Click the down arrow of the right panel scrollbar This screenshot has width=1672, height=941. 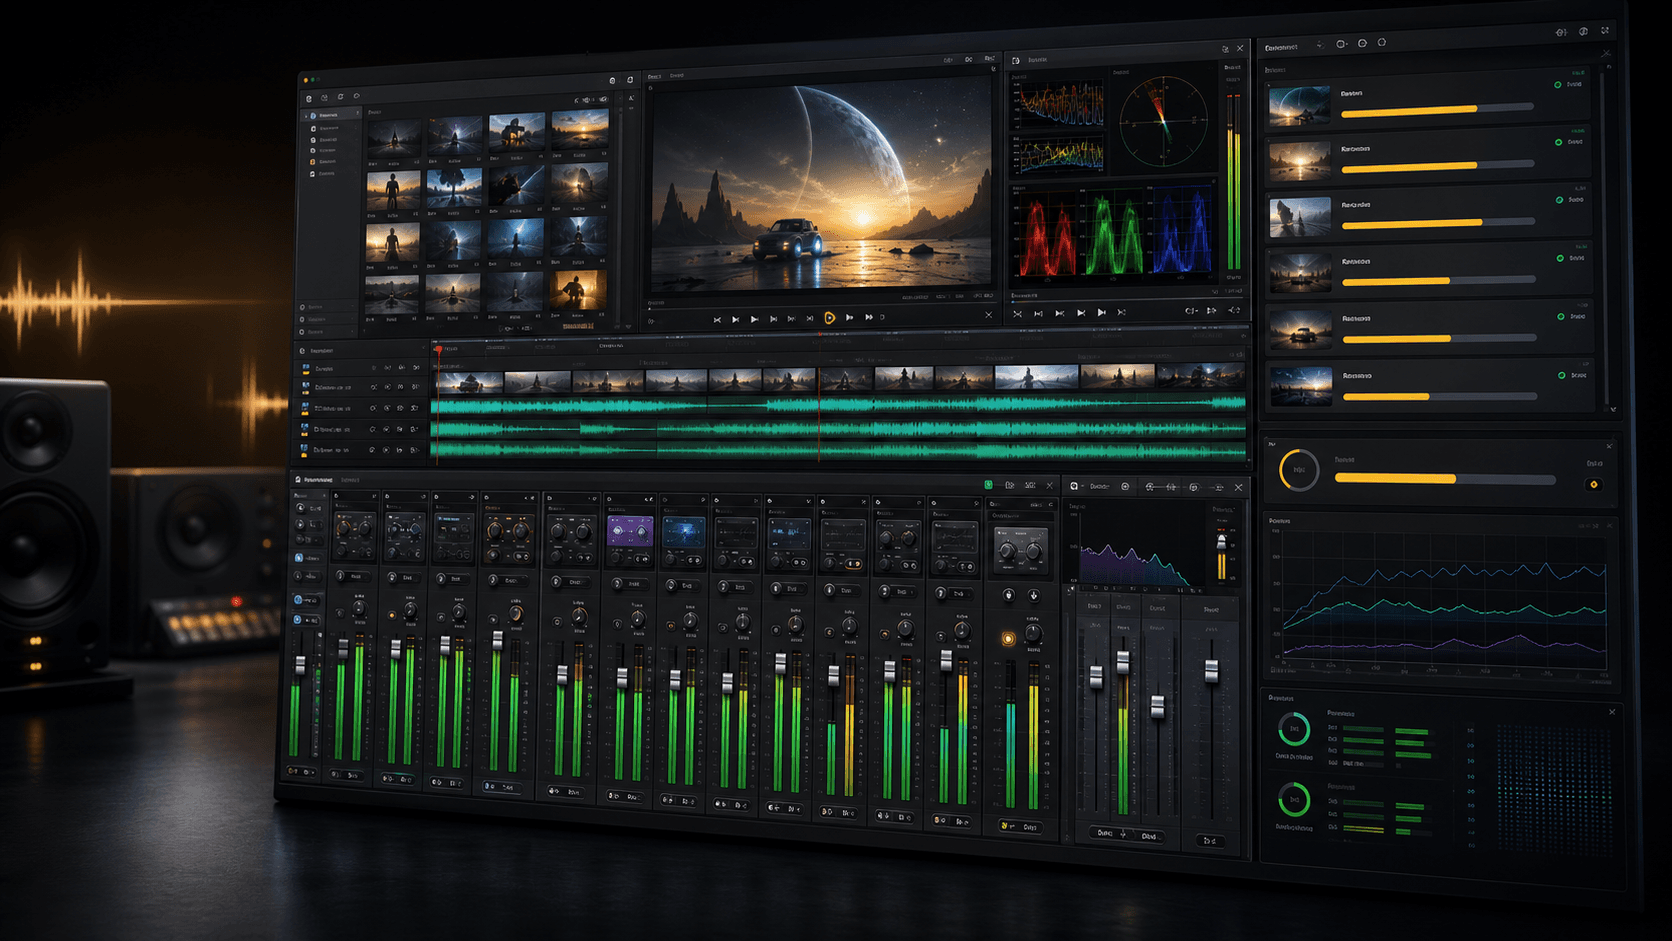point(1612,409)
